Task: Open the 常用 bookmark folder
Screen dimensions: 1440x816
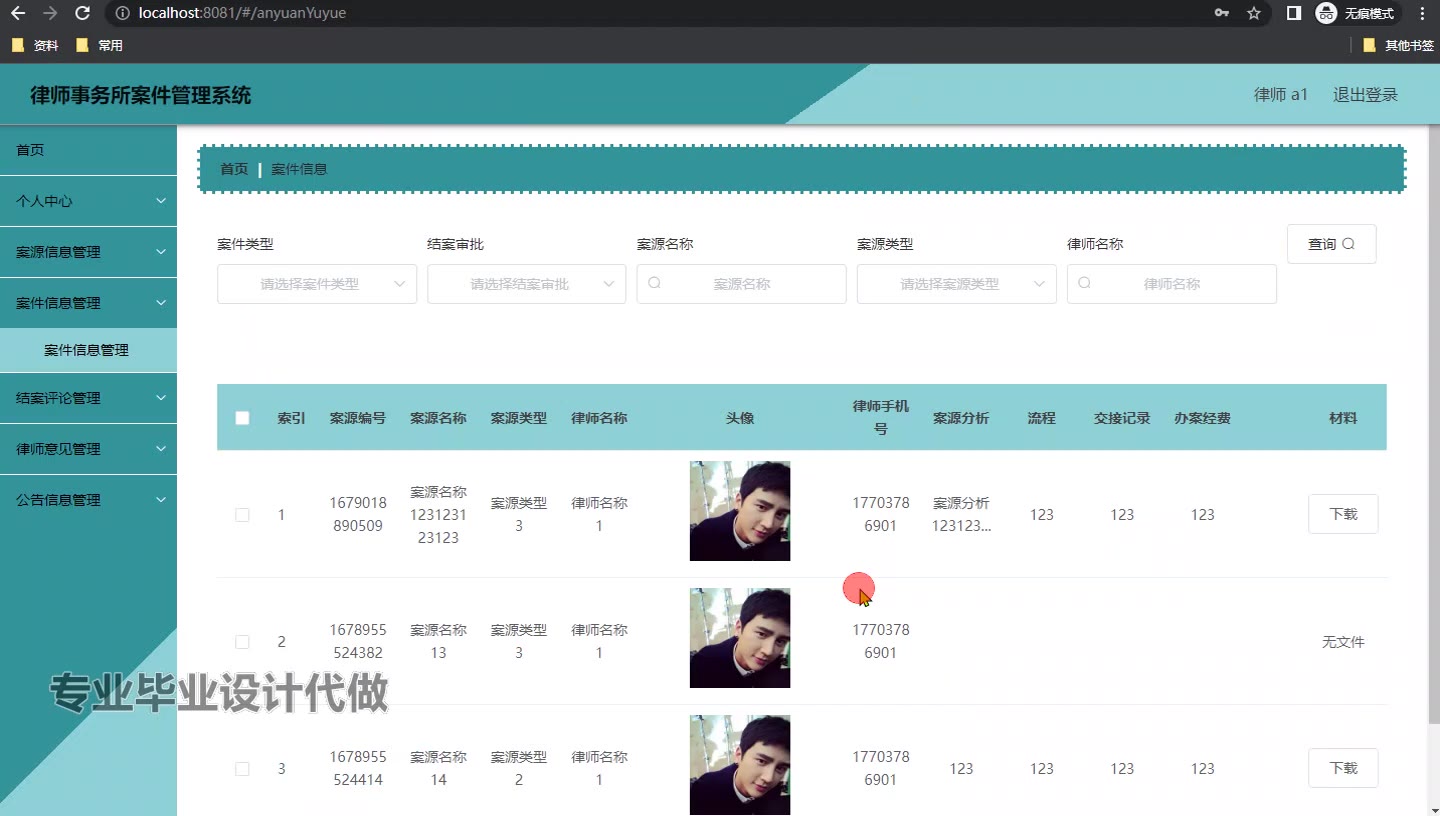Action: click(x=99, y=45)
